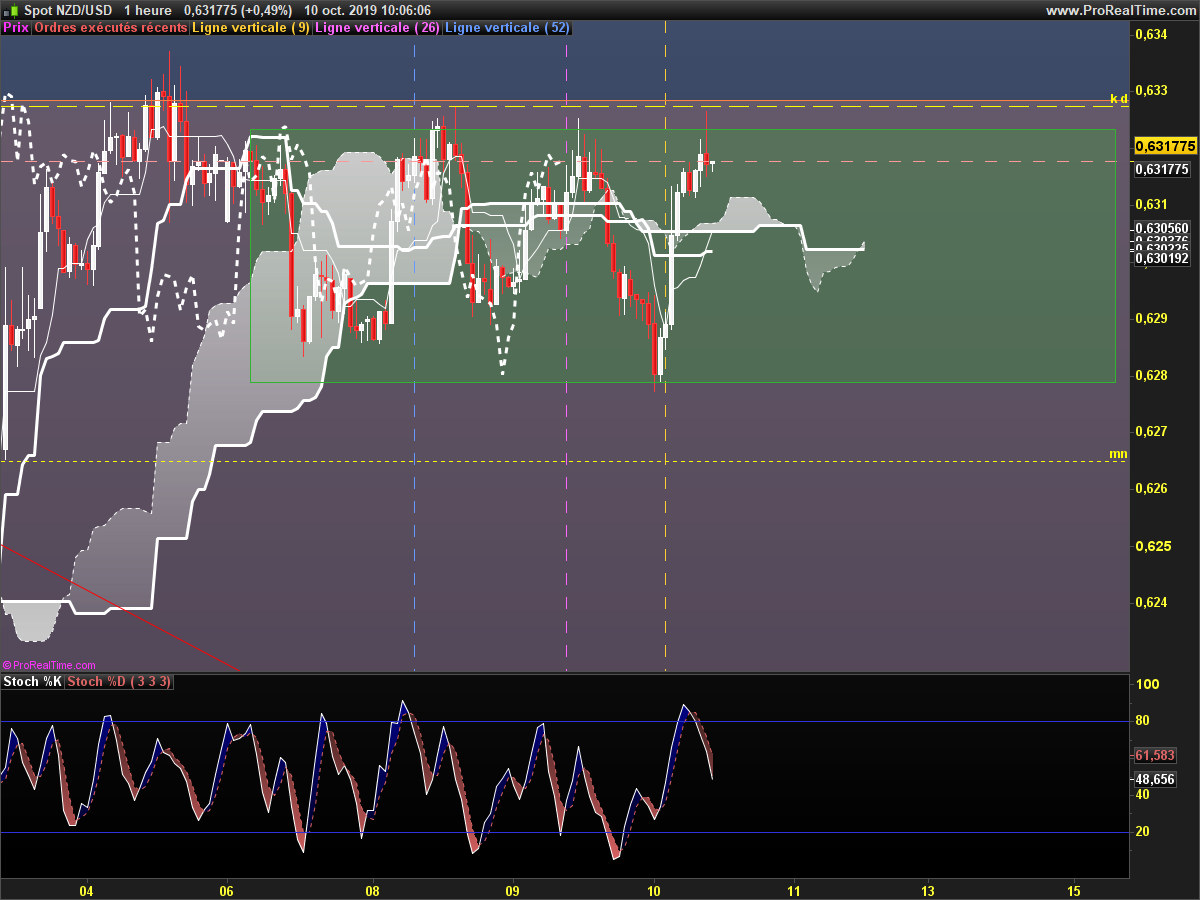Click the 1 heure timeframe text

[x=148, y=10]
